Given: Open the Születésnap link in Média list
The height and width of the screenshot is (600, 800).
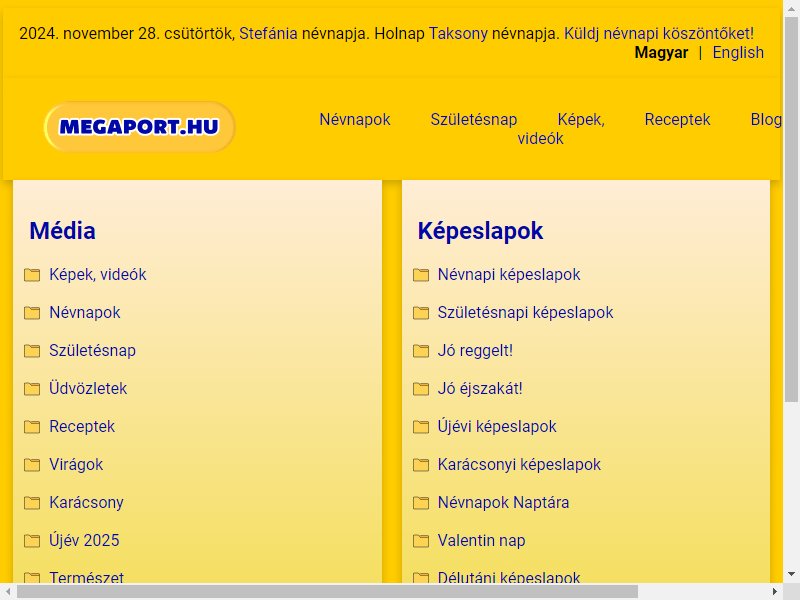Looking at the screenshot, I should (x=92, y=351).
